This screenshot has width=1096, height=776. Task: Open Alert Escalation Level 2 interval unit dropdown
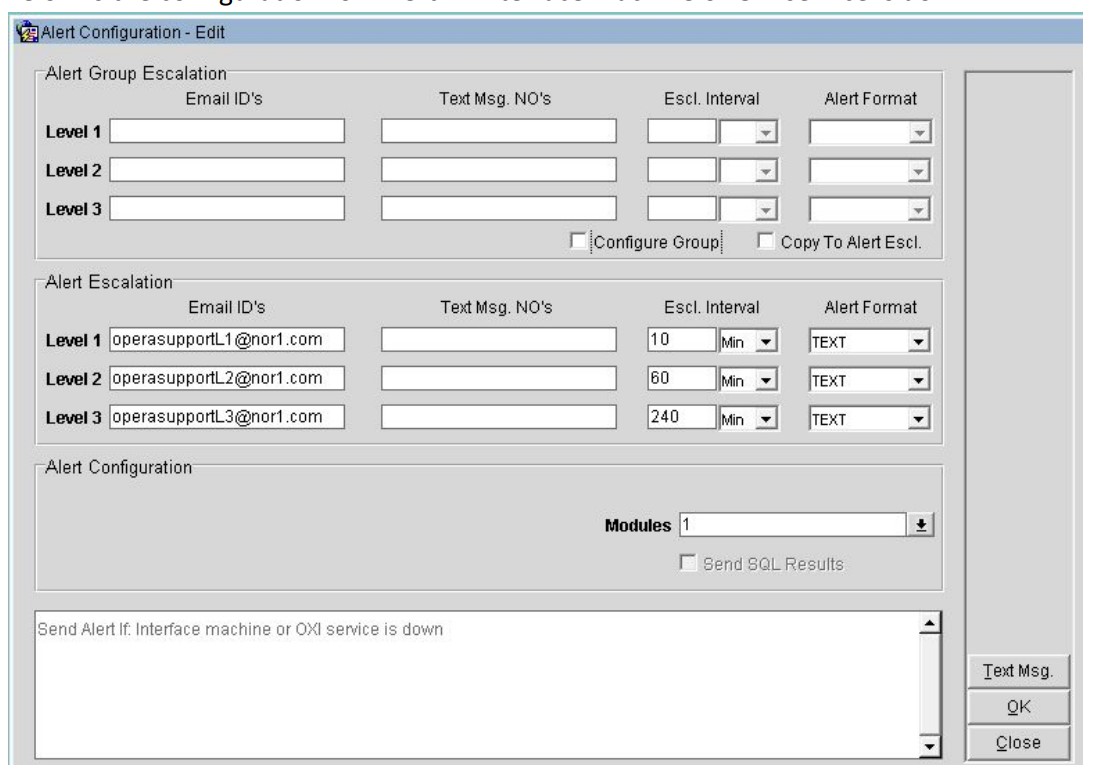(765, 379)
